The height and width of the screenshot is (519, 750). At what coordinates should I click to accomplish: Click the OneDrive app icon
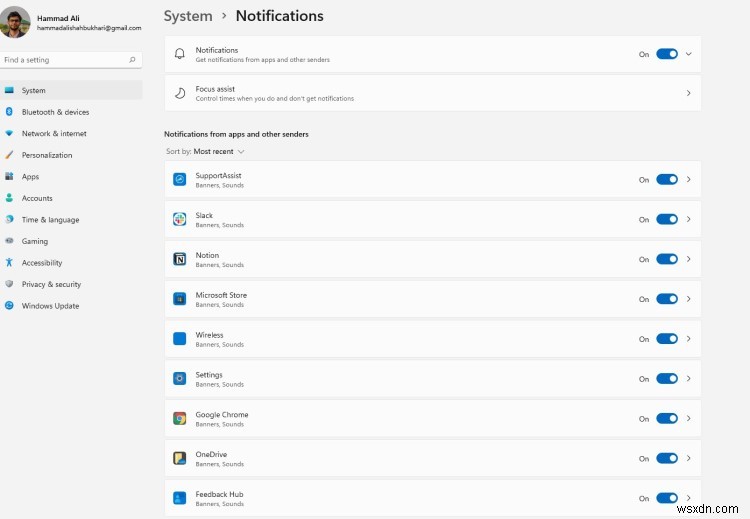coord(179,458)
